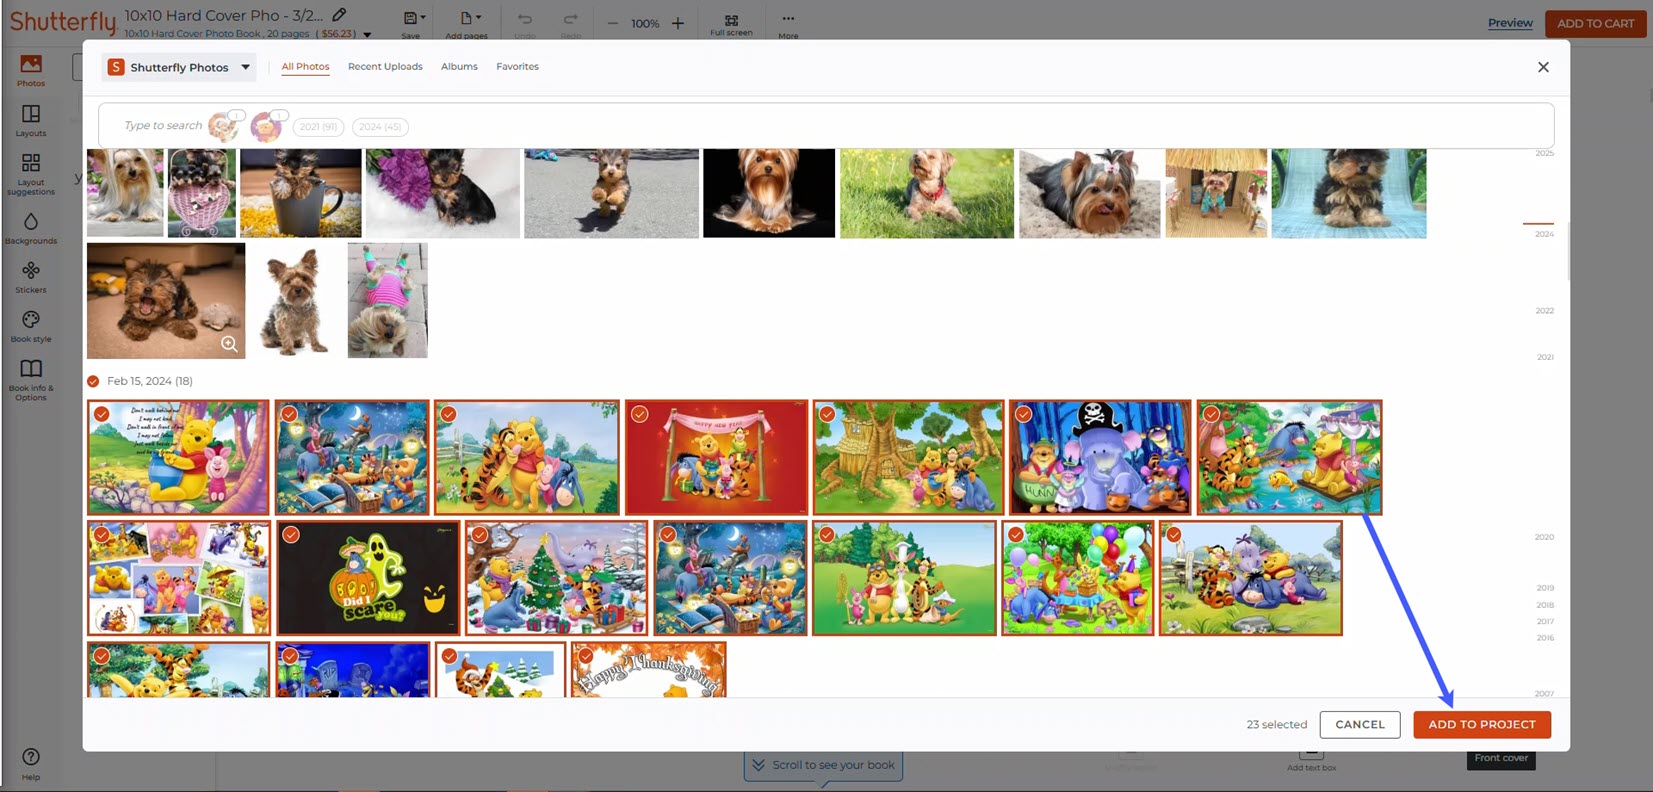Click 'Scroll to see your book' button
This screenshot has height=792, width=1653.
coord(823,765)
